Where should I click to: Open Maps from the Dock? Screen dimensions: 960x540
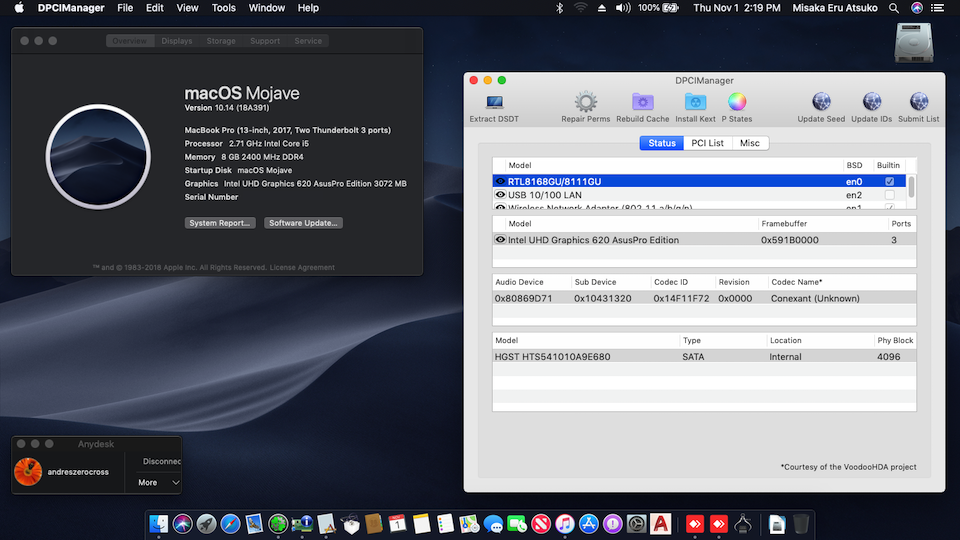[x=469, y=524]
